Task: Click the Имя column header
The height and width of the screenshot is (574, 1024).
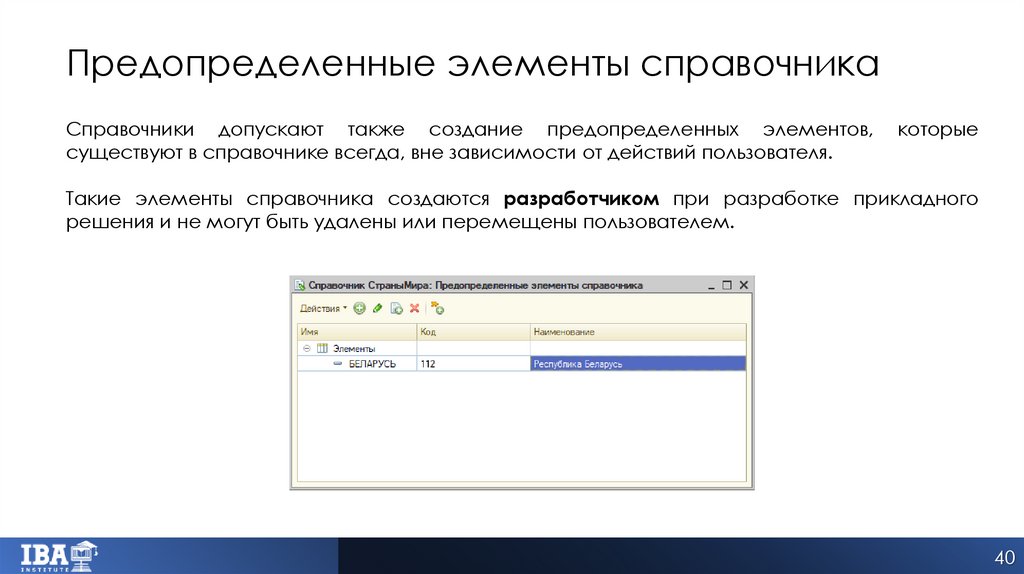Action: click(x=357, y=332)
